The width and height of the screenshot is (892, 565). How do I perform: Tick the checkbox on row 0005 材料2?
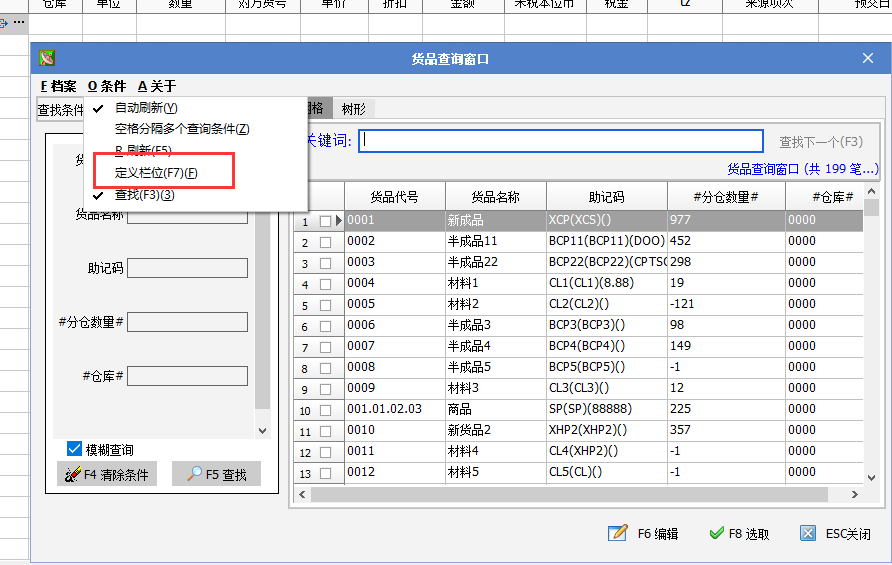pos(325,305)
